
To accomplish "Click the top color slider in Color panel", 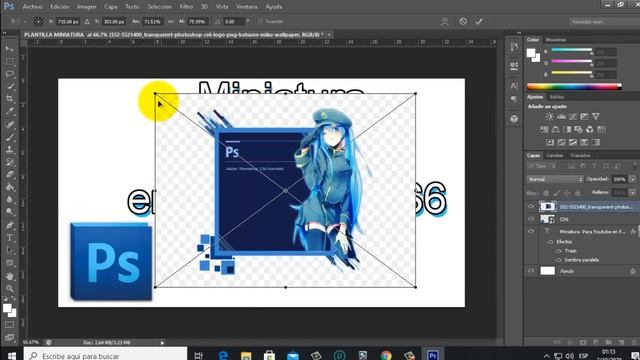I will (571, 50).
